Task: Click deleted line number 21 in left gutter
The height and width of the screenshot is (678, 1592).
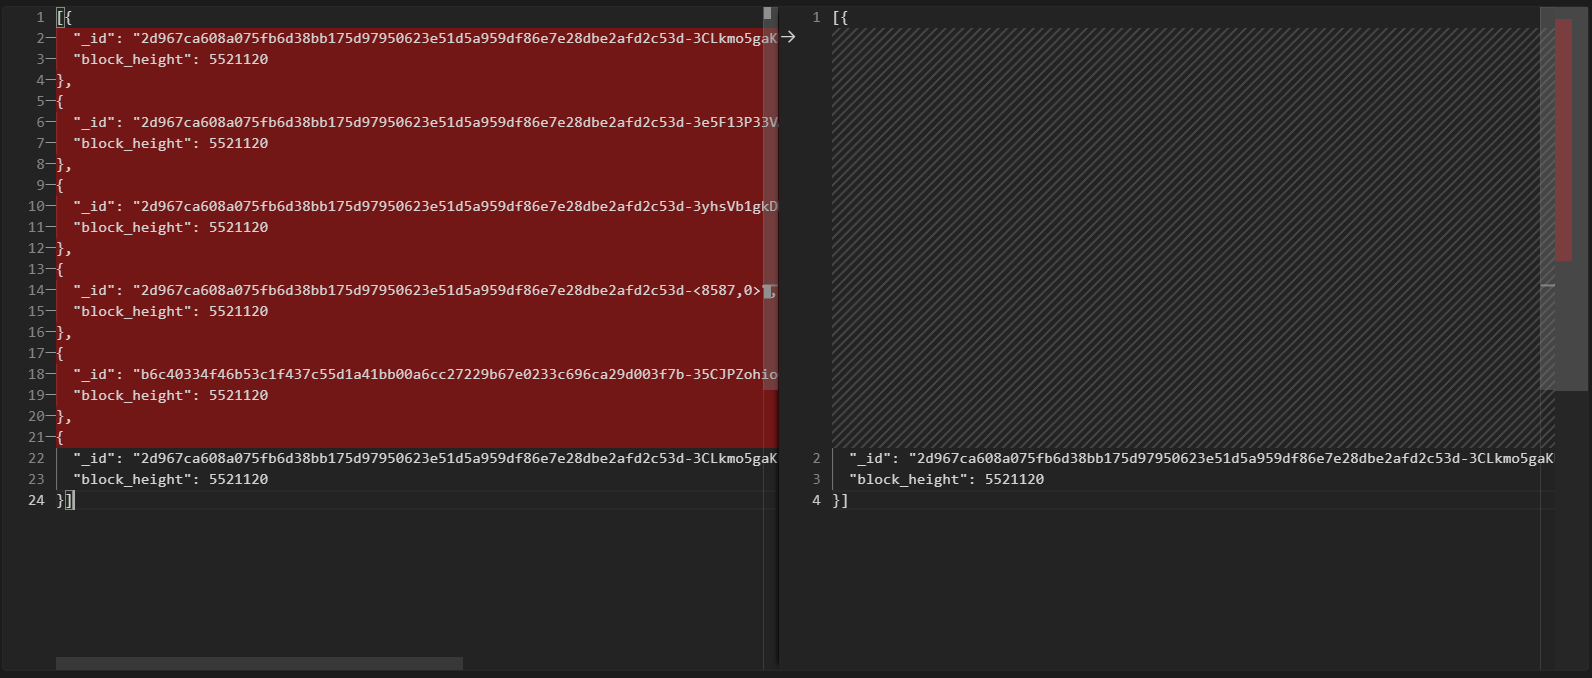Action: click(36, 437)
